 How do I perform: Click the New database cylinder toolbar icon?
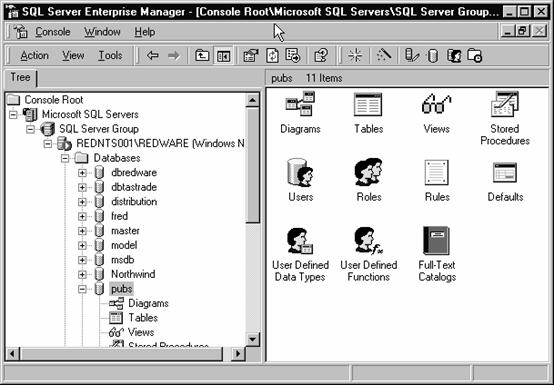[433, 56]
